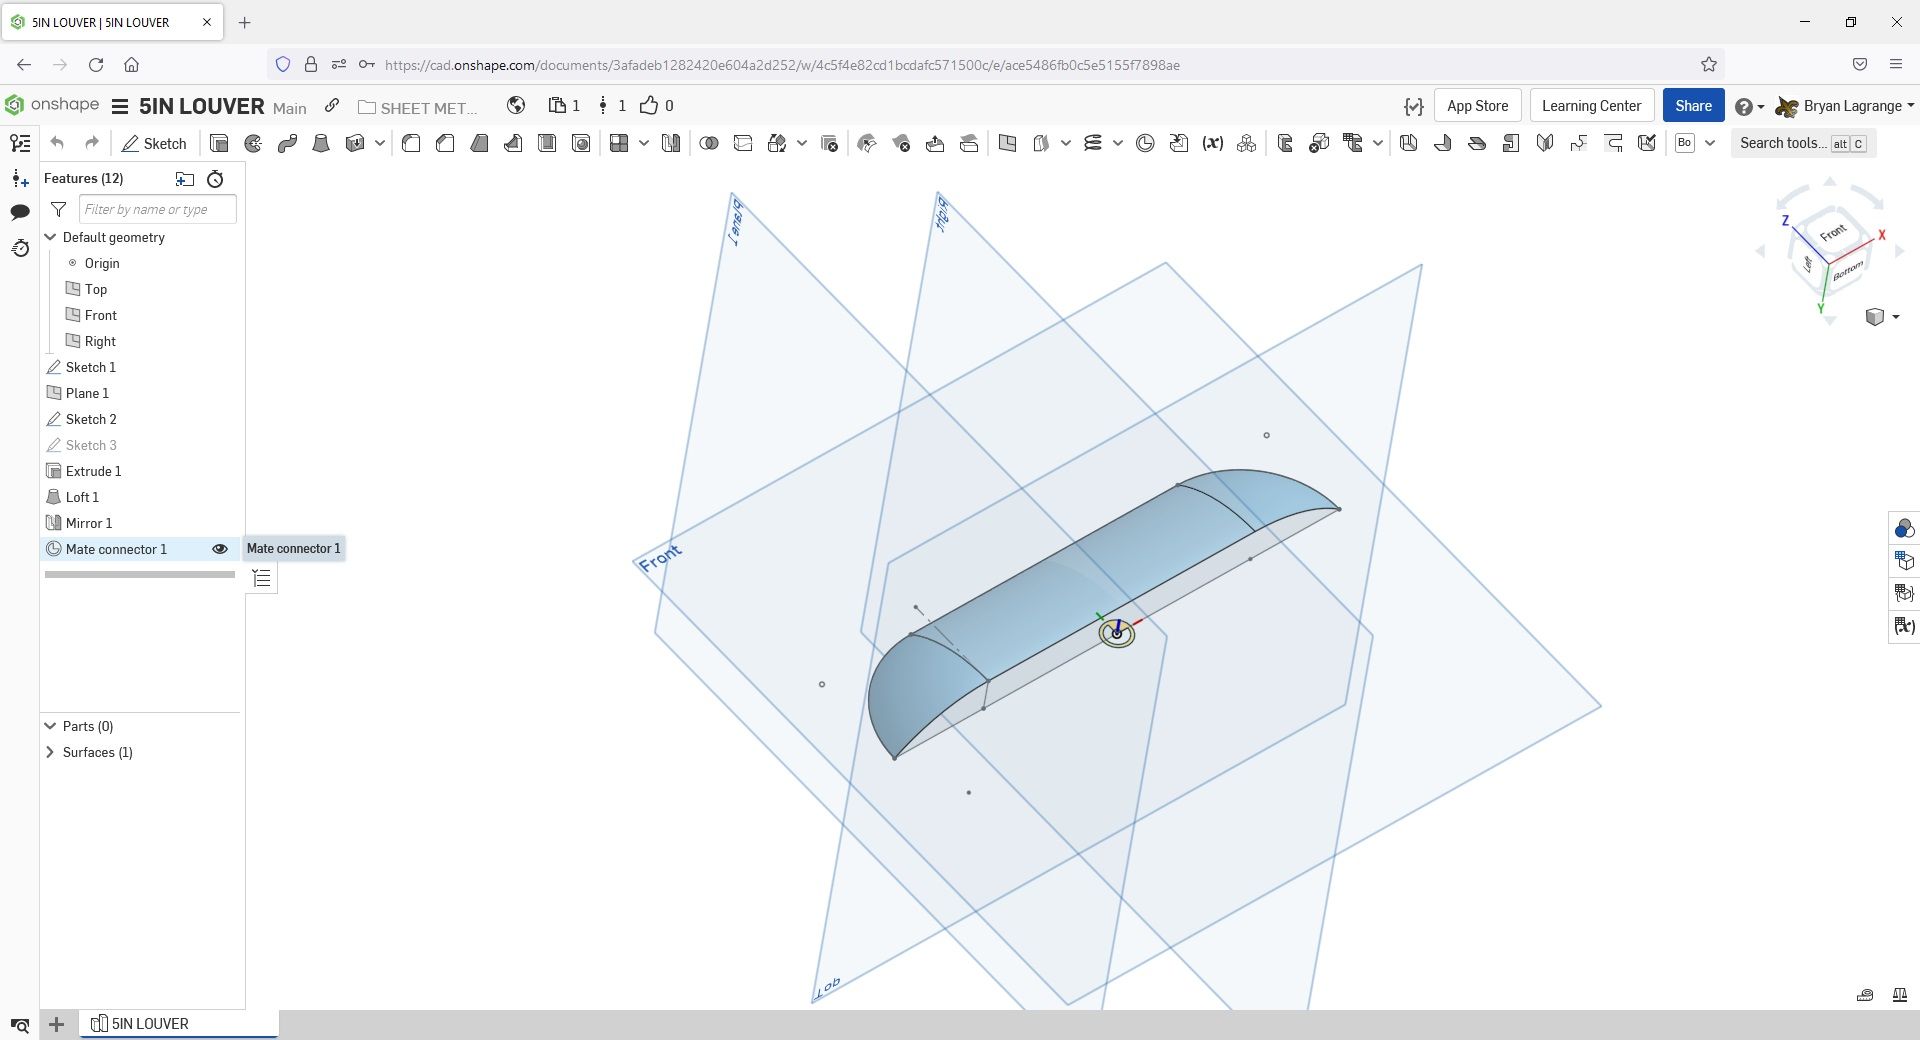Open the document hamburger menu
This screenshot has width=1920, height=1040.
[x=120, y=106]
